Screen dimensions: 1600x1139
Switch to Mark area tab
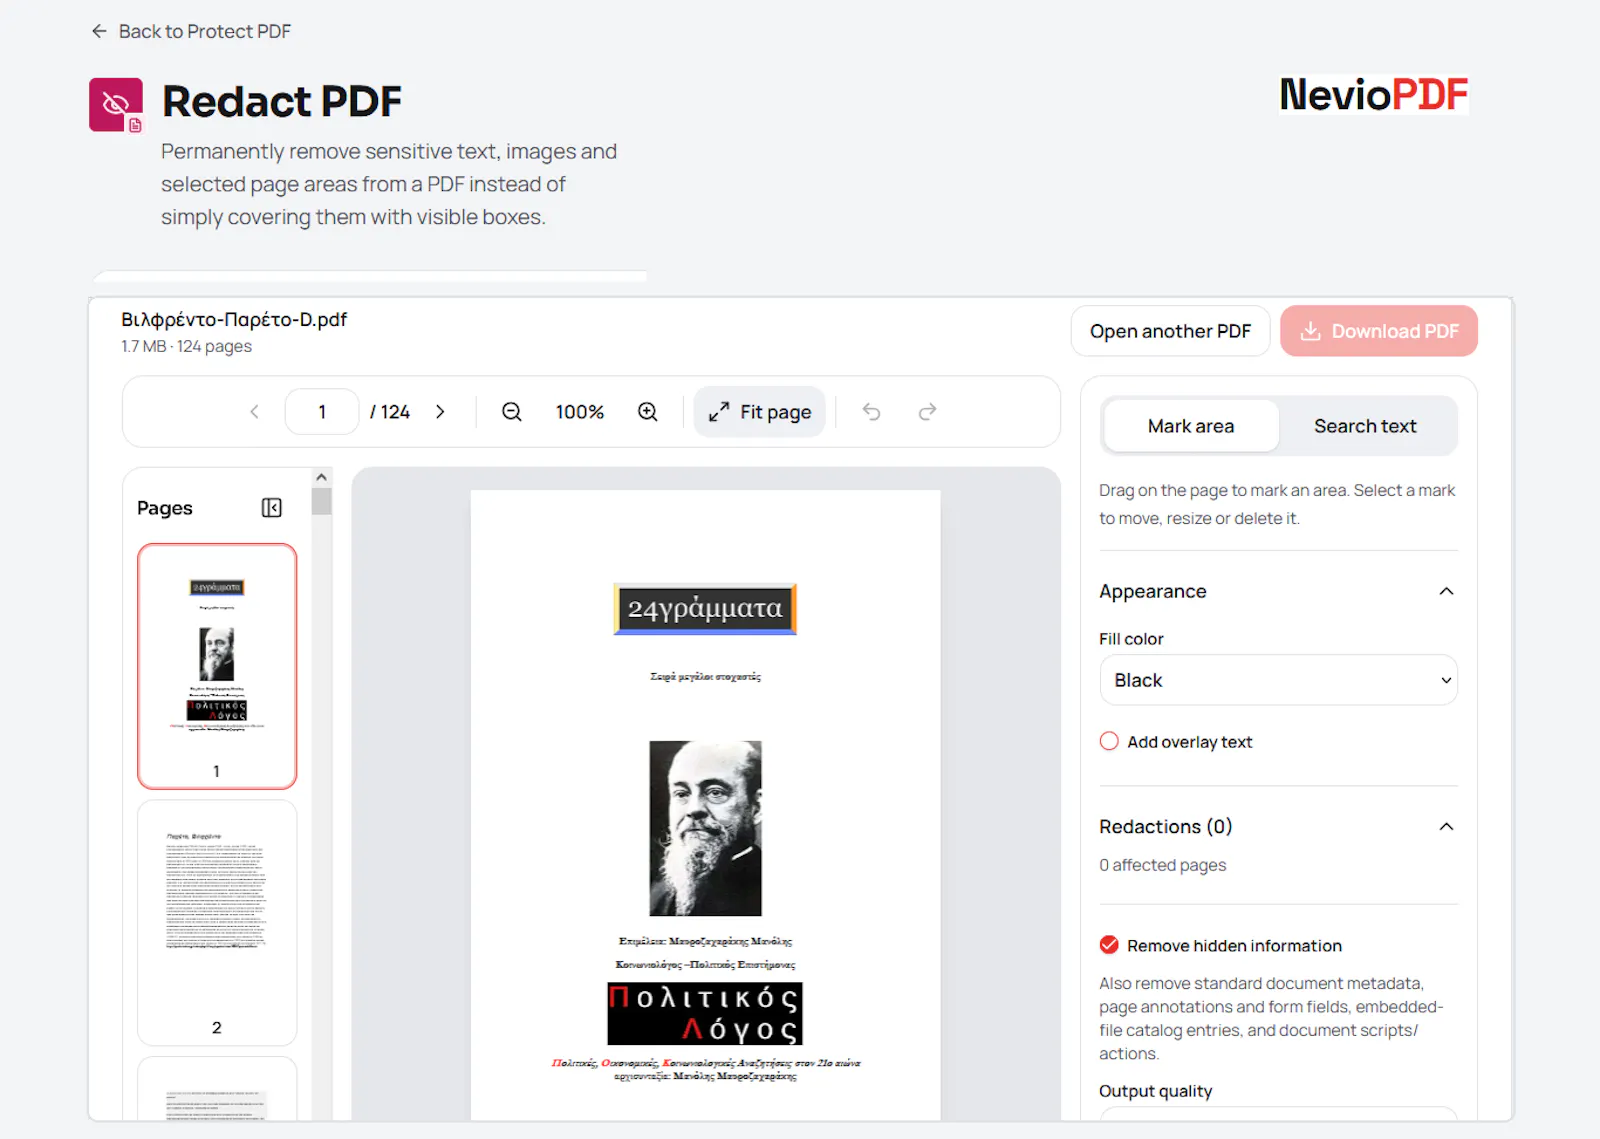tap(1191, 426)
